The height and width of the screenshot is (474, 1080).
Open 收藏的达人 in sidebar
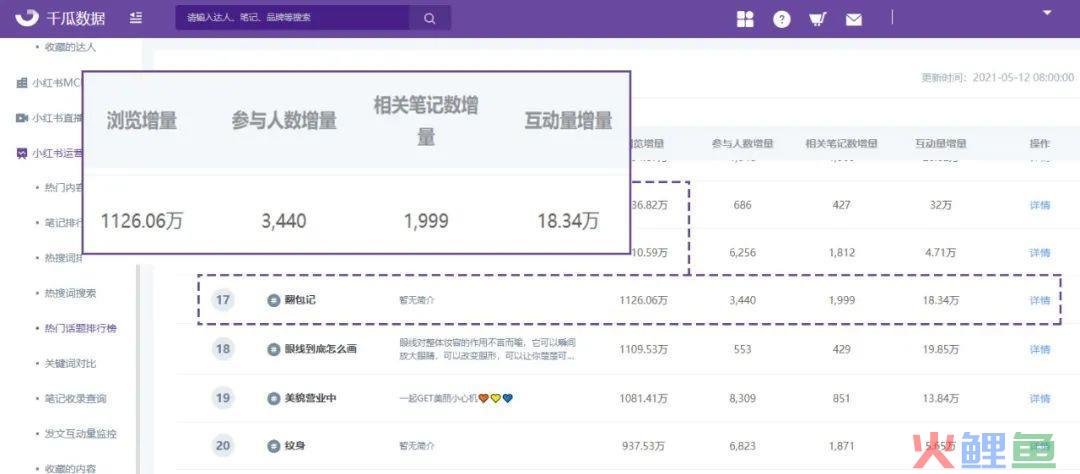(70, 48)
